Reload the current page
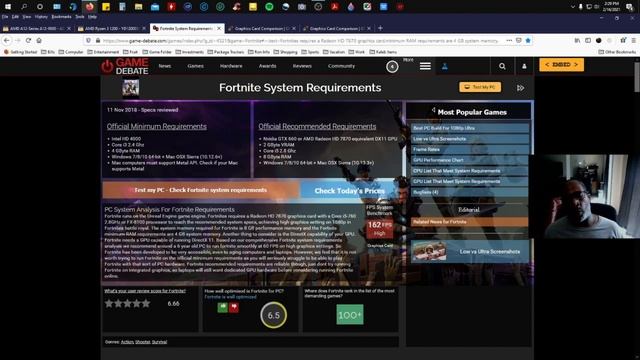 click(x=28, y=40)
